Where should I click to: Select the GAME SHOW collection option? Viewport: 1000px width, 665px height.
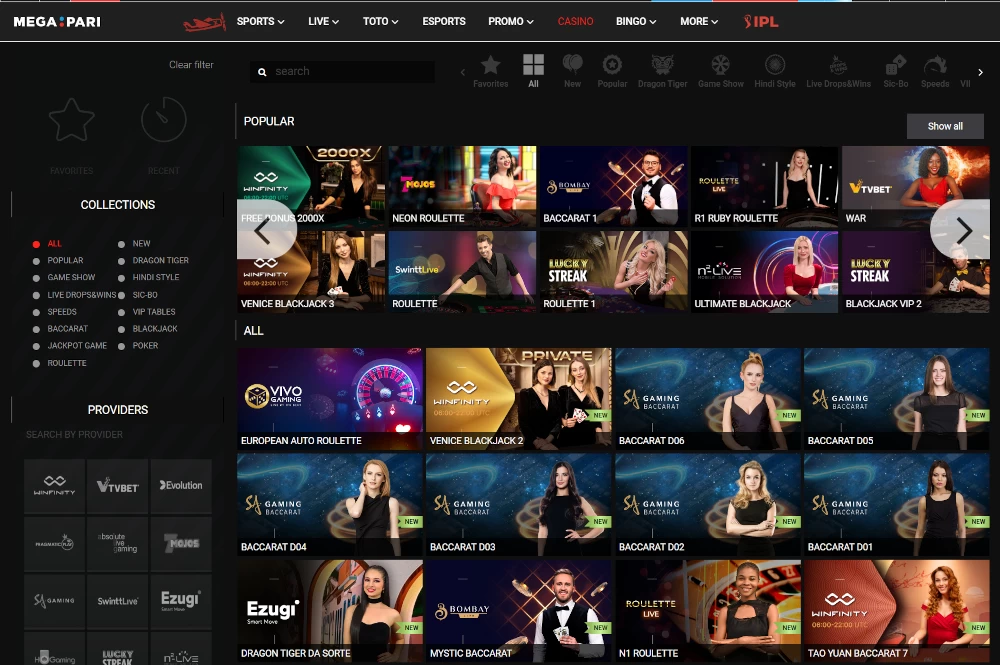tap(64, 277)
